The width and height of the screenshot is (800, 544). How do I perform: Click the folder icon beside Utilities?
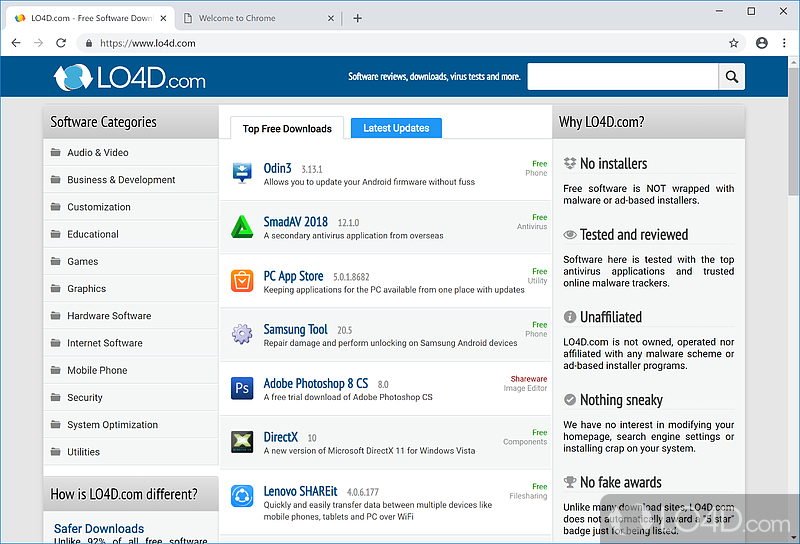point(56,452)
